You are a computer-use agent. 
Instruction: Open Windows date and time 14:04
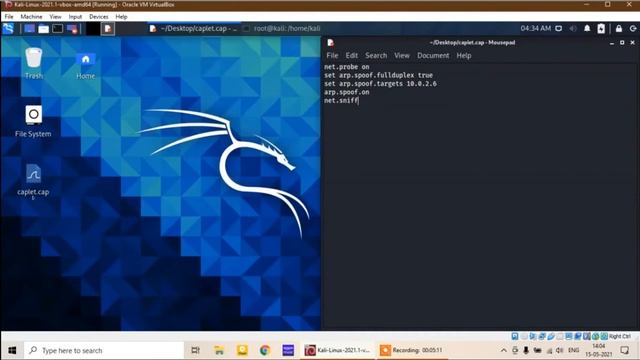point(598,350)
